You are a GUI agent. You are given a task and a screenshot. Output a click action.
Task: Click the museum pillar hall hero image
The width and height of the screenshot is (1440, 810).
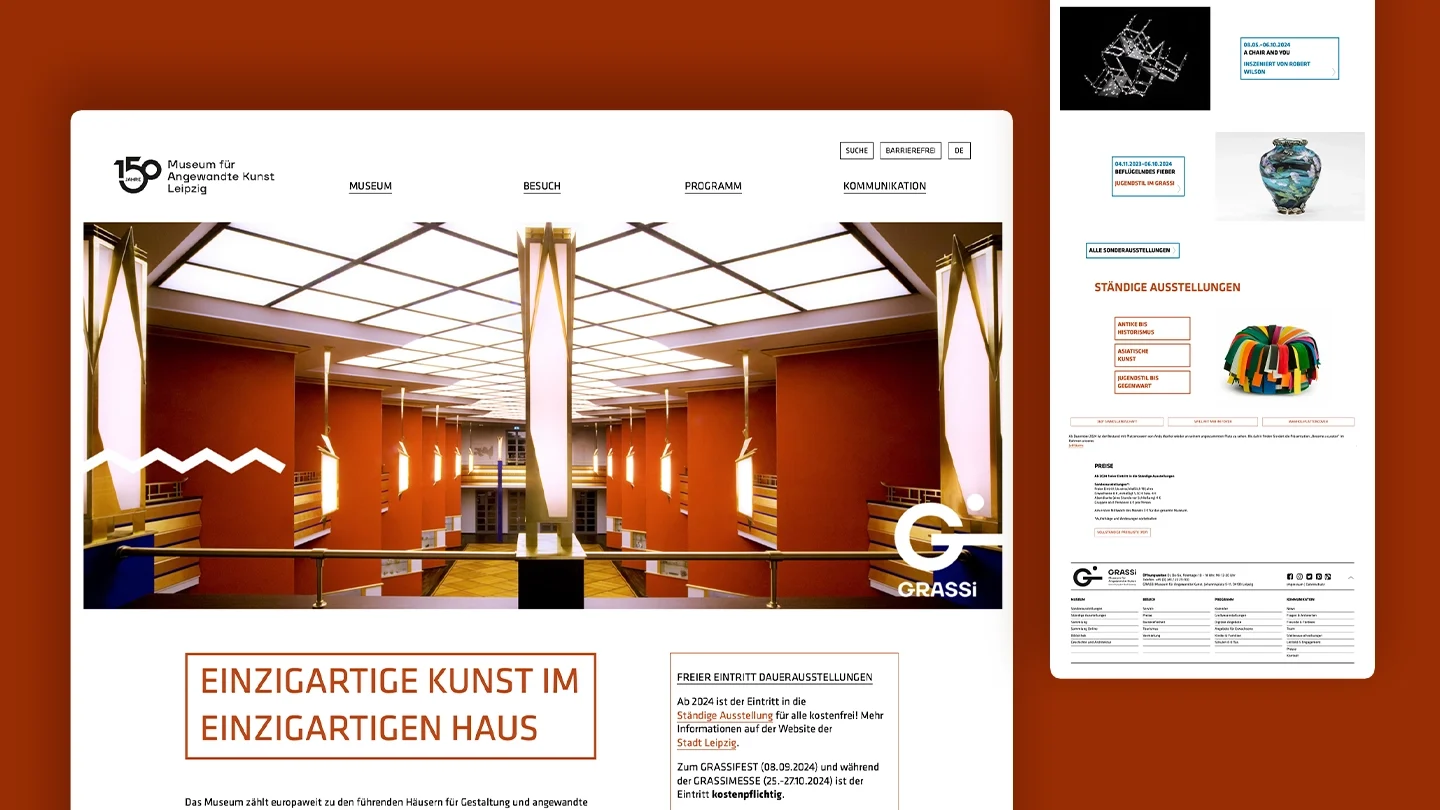[x=542, y=415]
